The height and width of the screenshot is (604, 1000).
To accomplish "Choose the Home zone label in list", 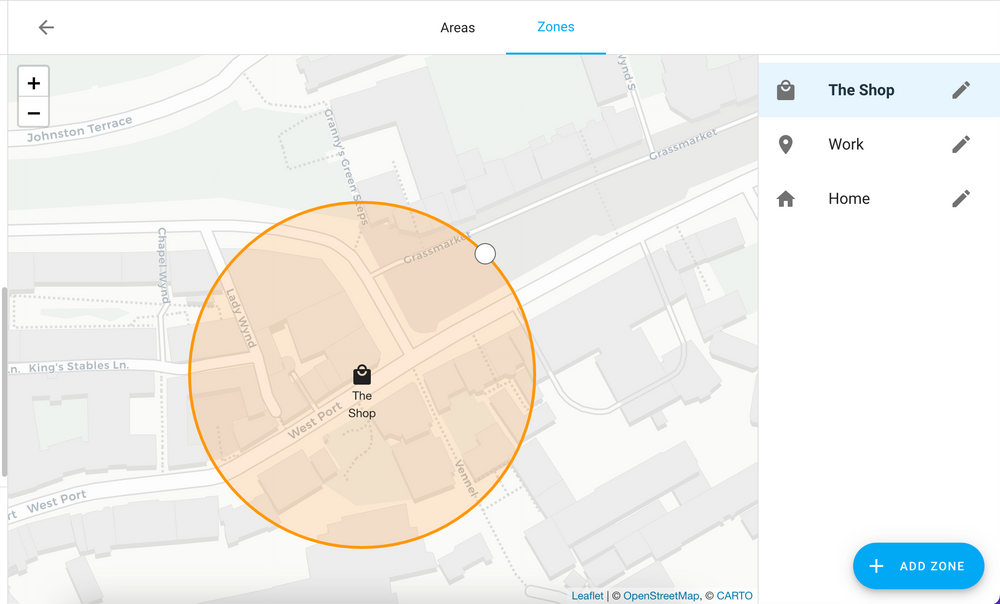I will tap(848, 198).
